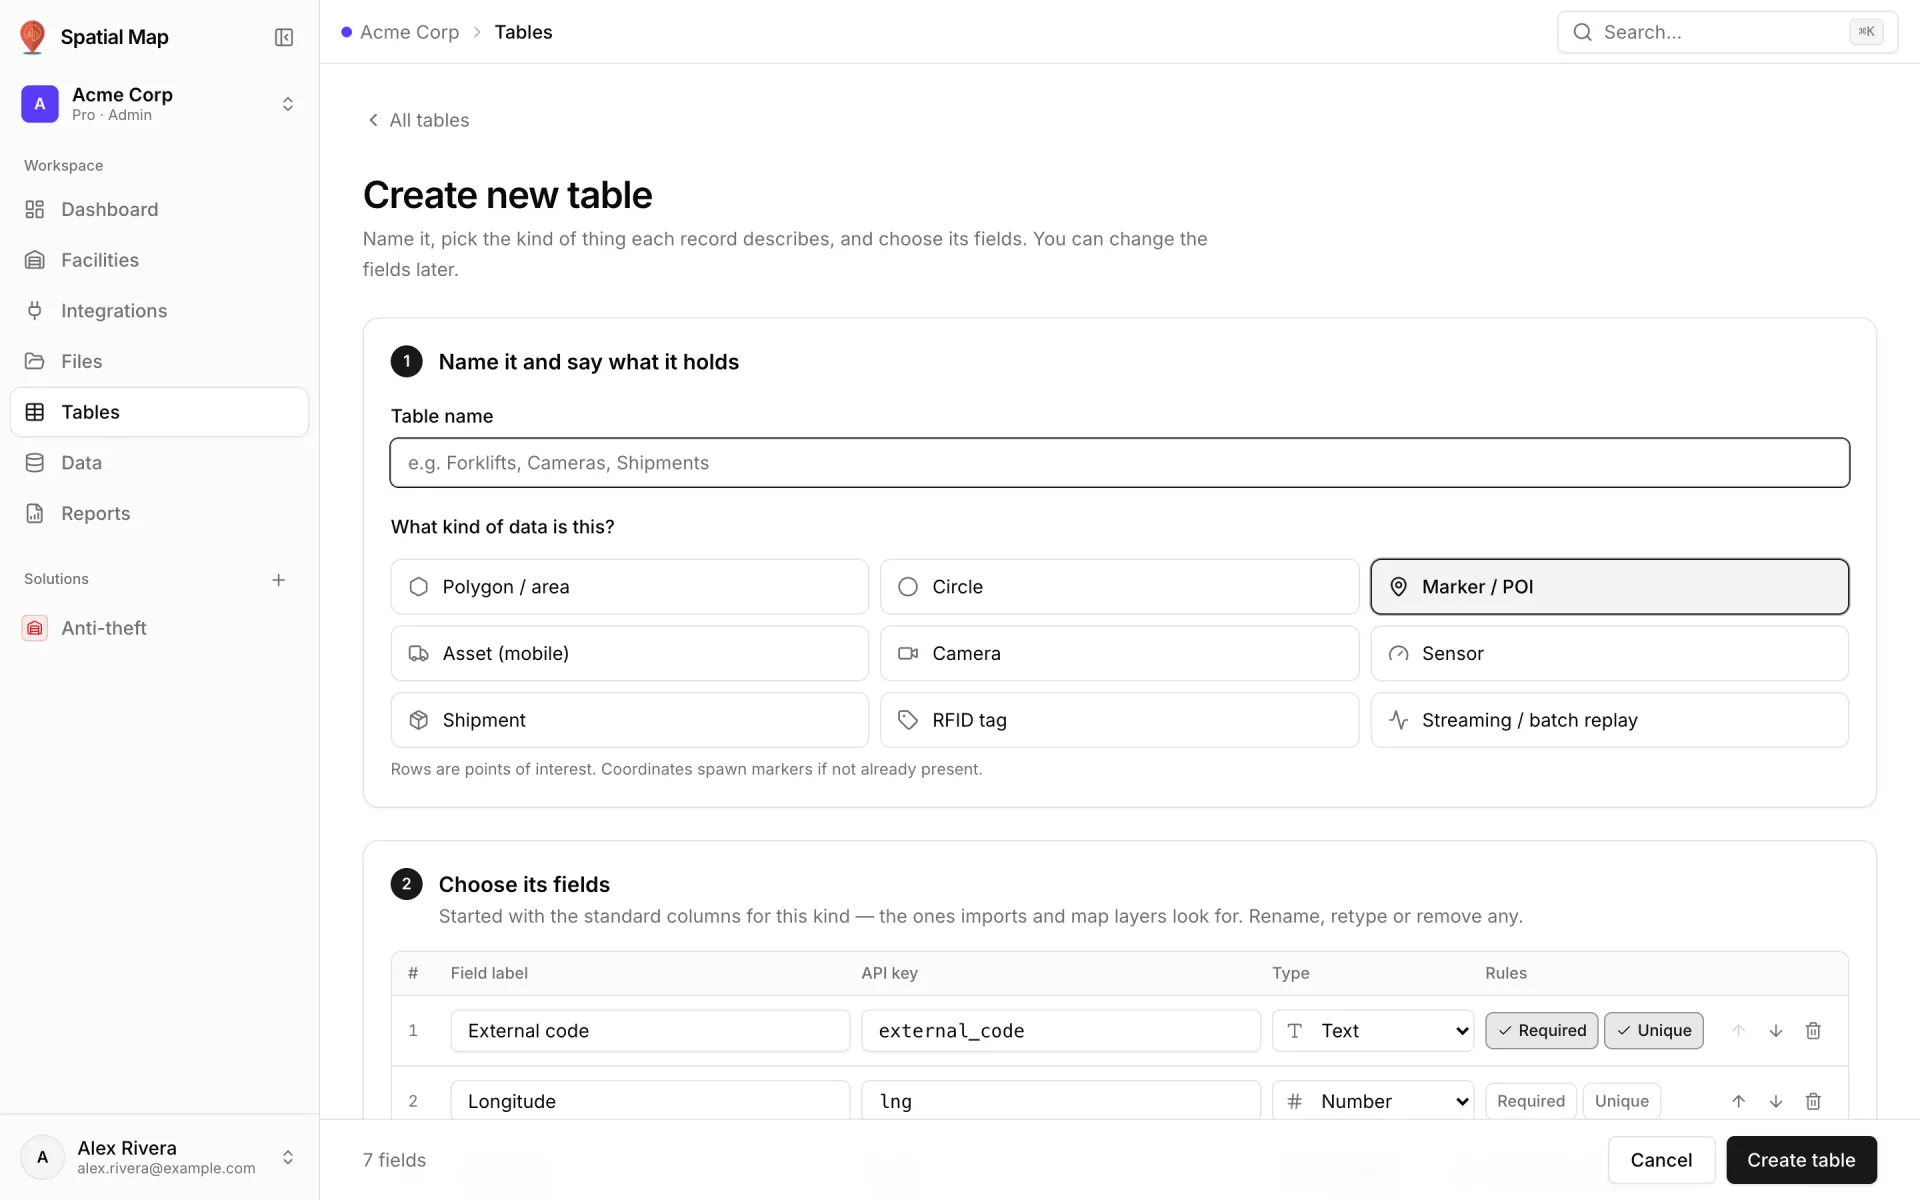The image size is (1920, 1200).
Task: Enable Required rule for Longitude
Action: 1531,1101
